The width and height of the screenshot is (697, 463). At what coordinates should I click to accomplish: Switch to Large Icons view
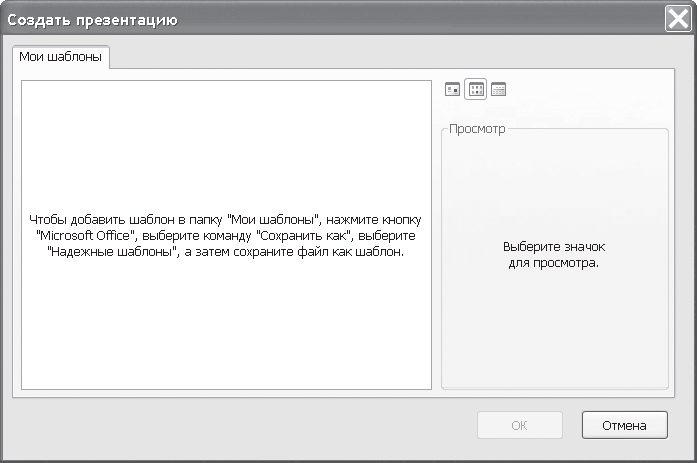[453, 90]
